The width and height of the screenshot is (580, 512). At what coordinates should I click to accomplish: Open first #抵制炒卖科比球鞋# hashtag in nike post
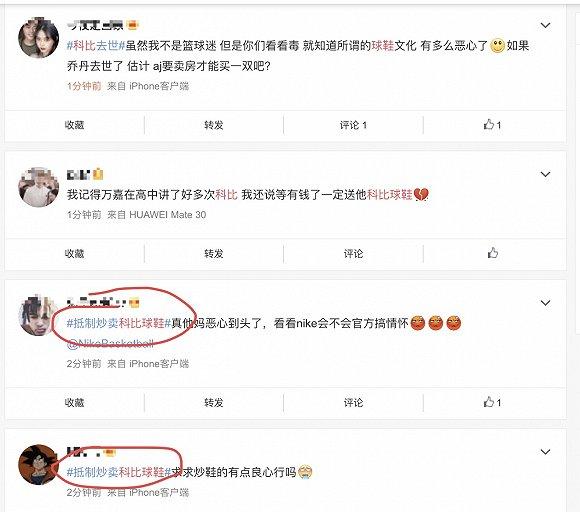pos(119,323)
